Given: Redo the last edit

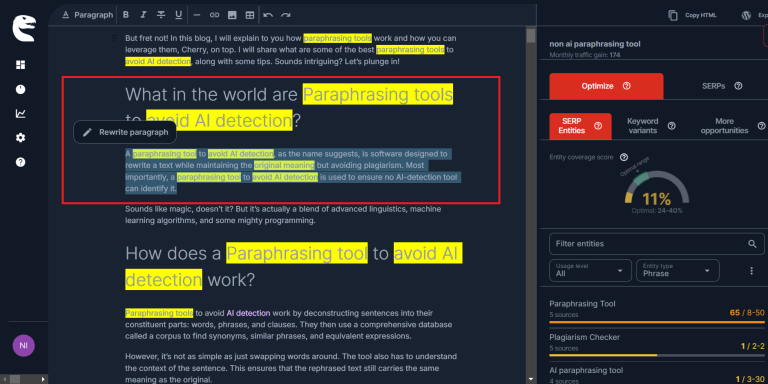Looking at the screenshot, I should pyautogui.click(x=286, y=15).
